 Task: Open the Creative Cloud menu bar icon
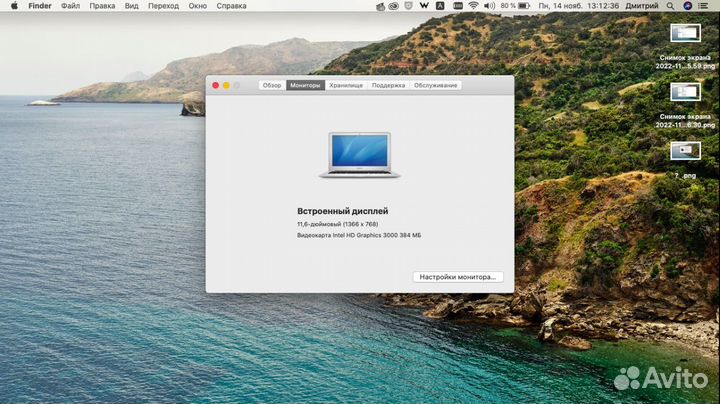394,6
